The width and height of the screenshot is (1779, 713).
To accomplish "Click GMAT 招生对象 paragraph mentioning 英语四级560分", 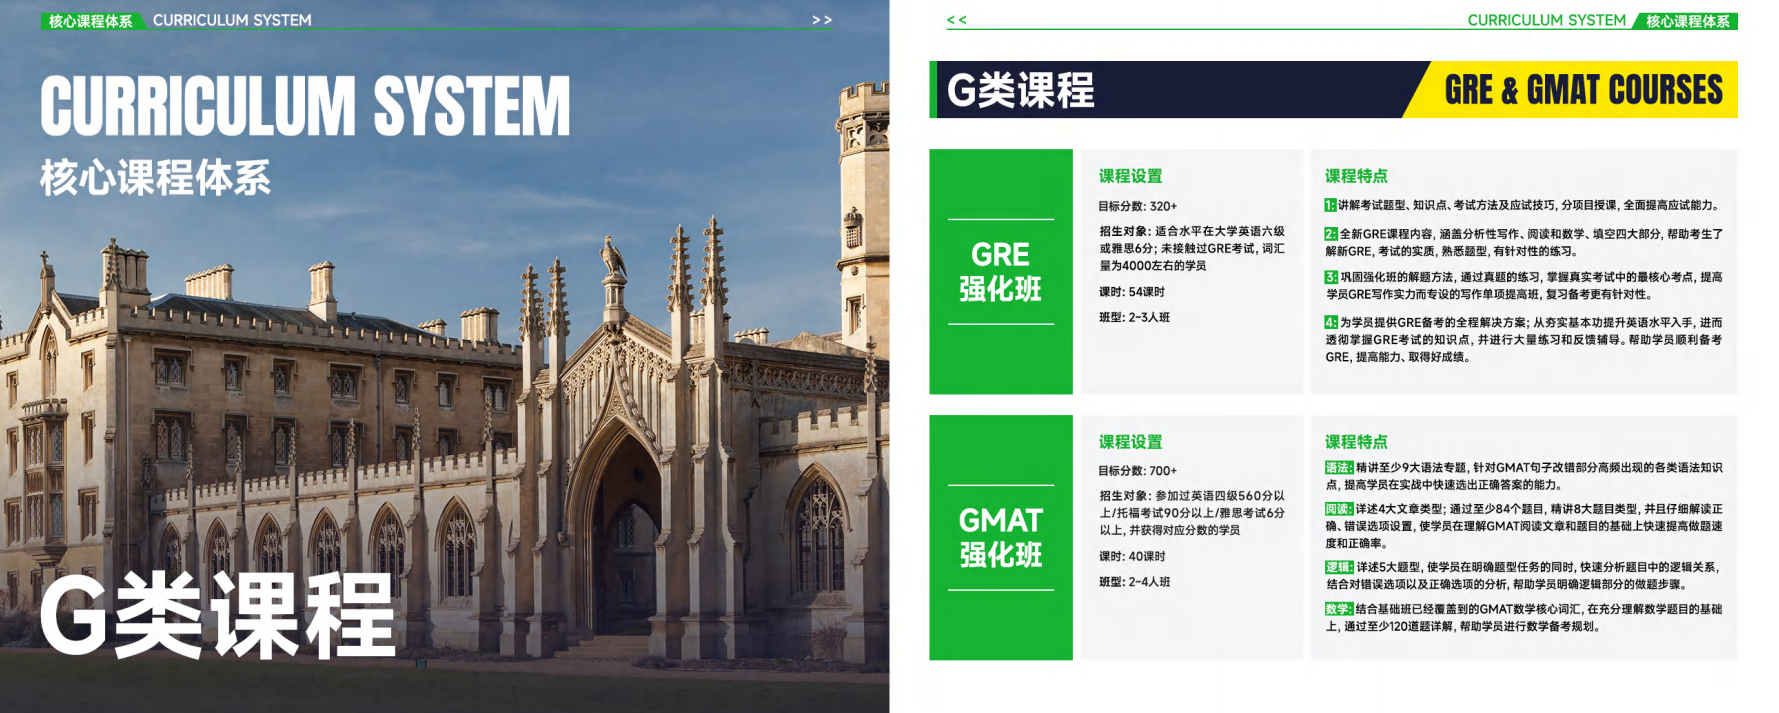I will [1192, 513].
